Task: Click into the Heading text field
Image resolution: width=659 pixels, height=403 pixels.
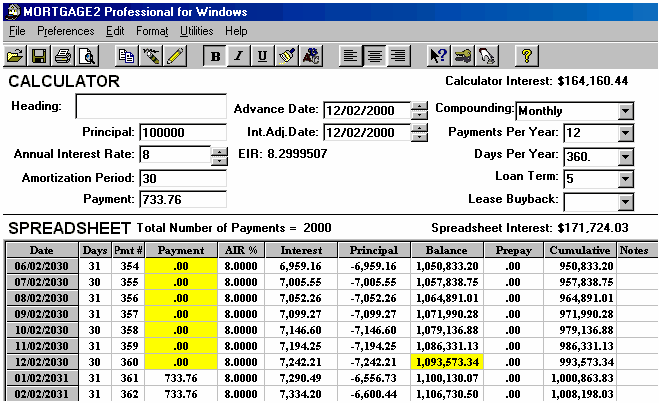Action: (151, 107)
